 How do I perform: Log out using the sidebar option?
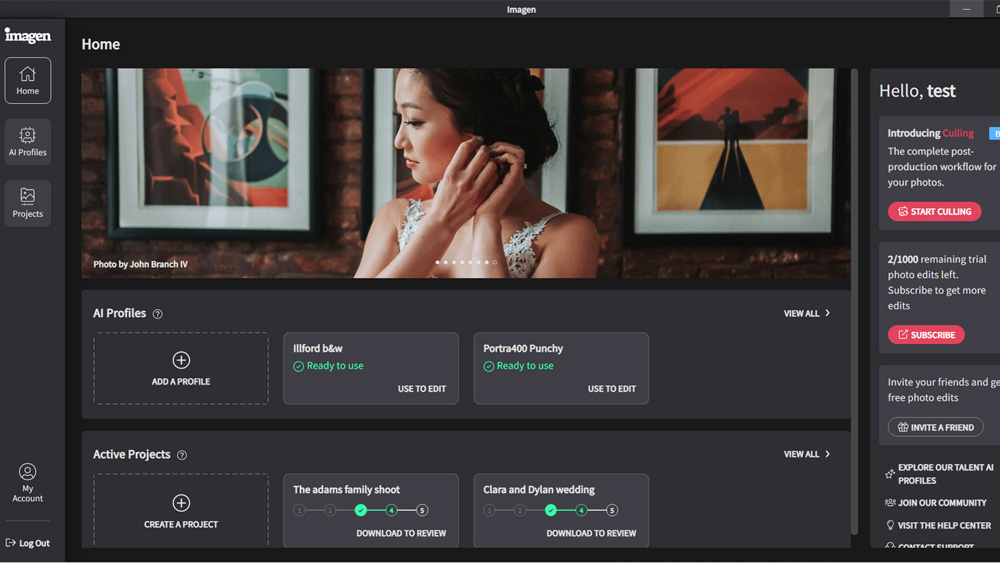28,543
